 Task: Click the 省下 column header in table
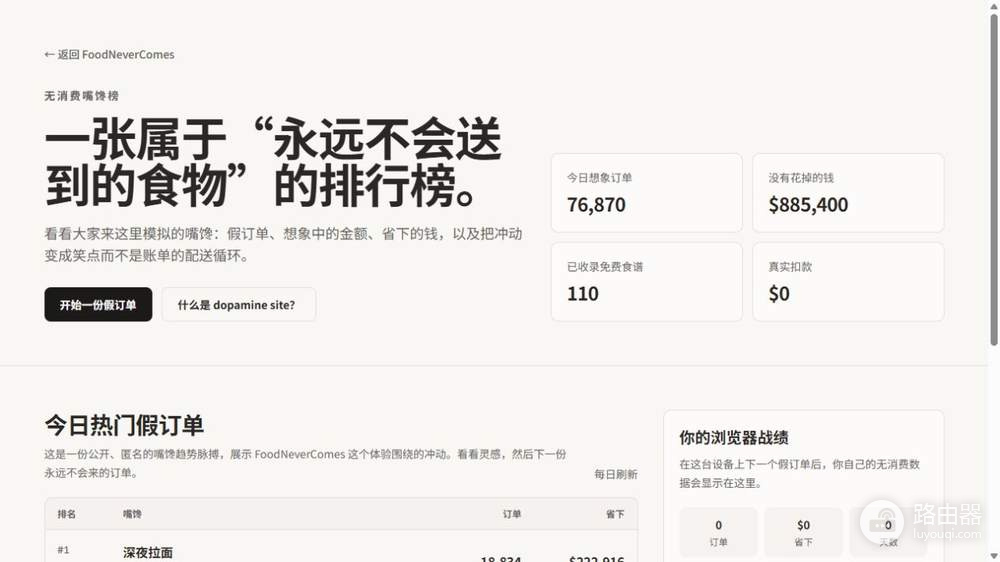point(615,514)
